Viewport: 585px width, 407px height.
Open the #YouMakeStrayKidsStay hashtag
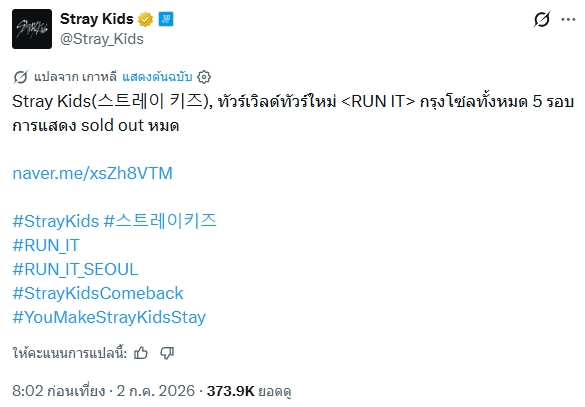(109, 317)
